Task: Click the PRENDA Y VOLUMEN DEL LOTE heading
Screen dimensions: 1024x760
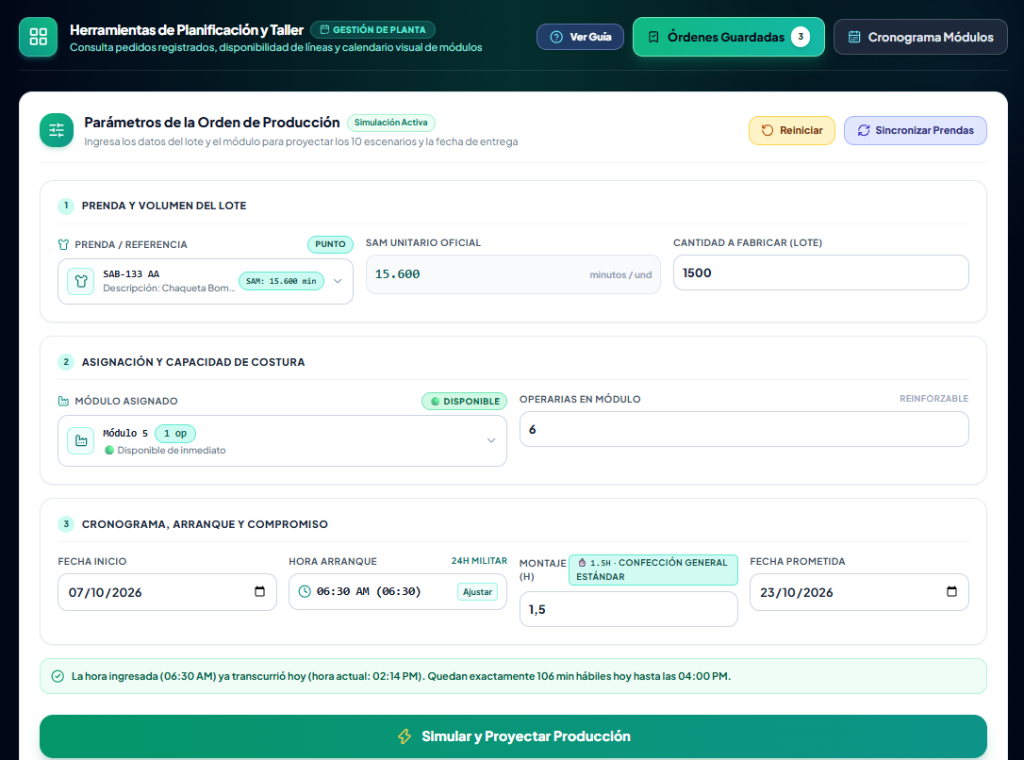Action: tap(164, 206)
